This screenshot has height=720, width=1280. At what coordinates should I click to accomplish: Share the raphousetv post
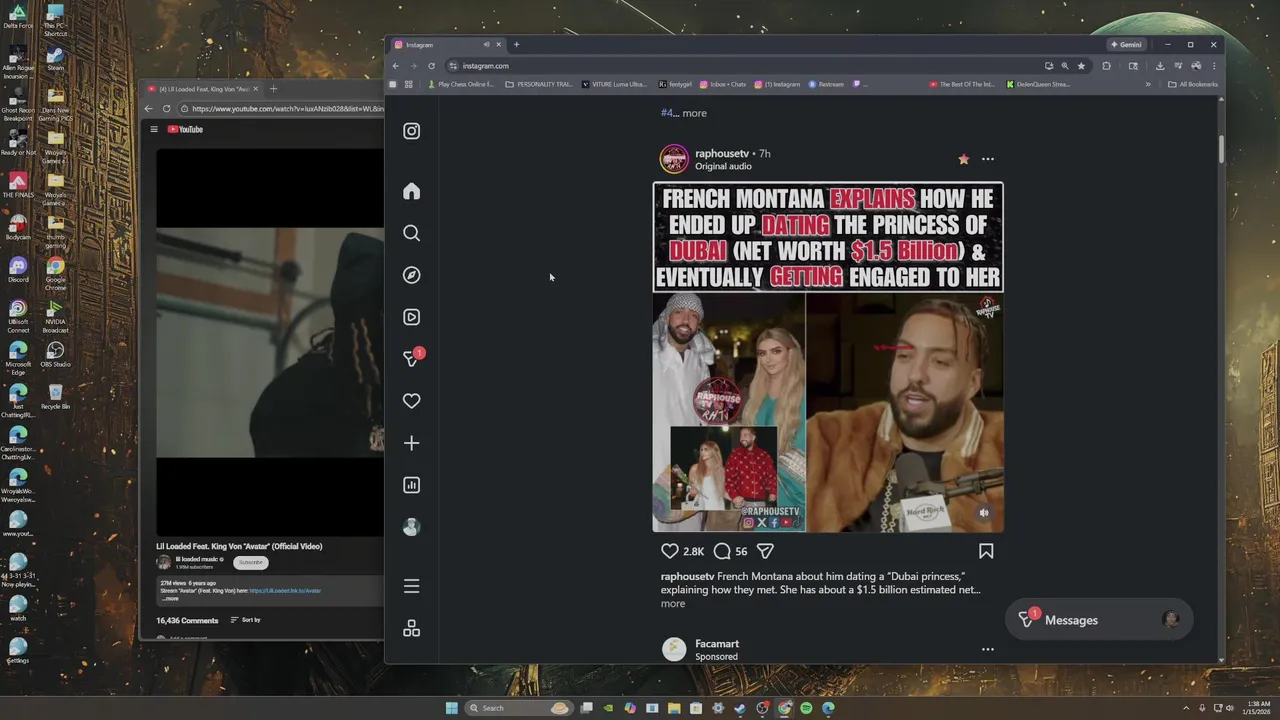tap(765, 551)
